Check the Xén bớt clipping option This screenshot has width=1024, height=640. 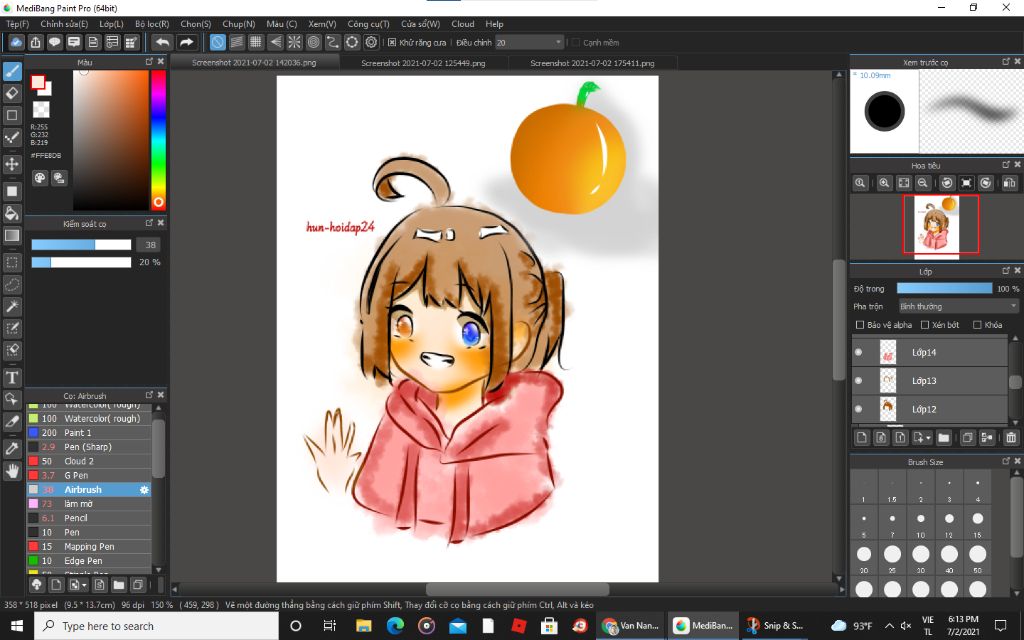pos(925,325)
